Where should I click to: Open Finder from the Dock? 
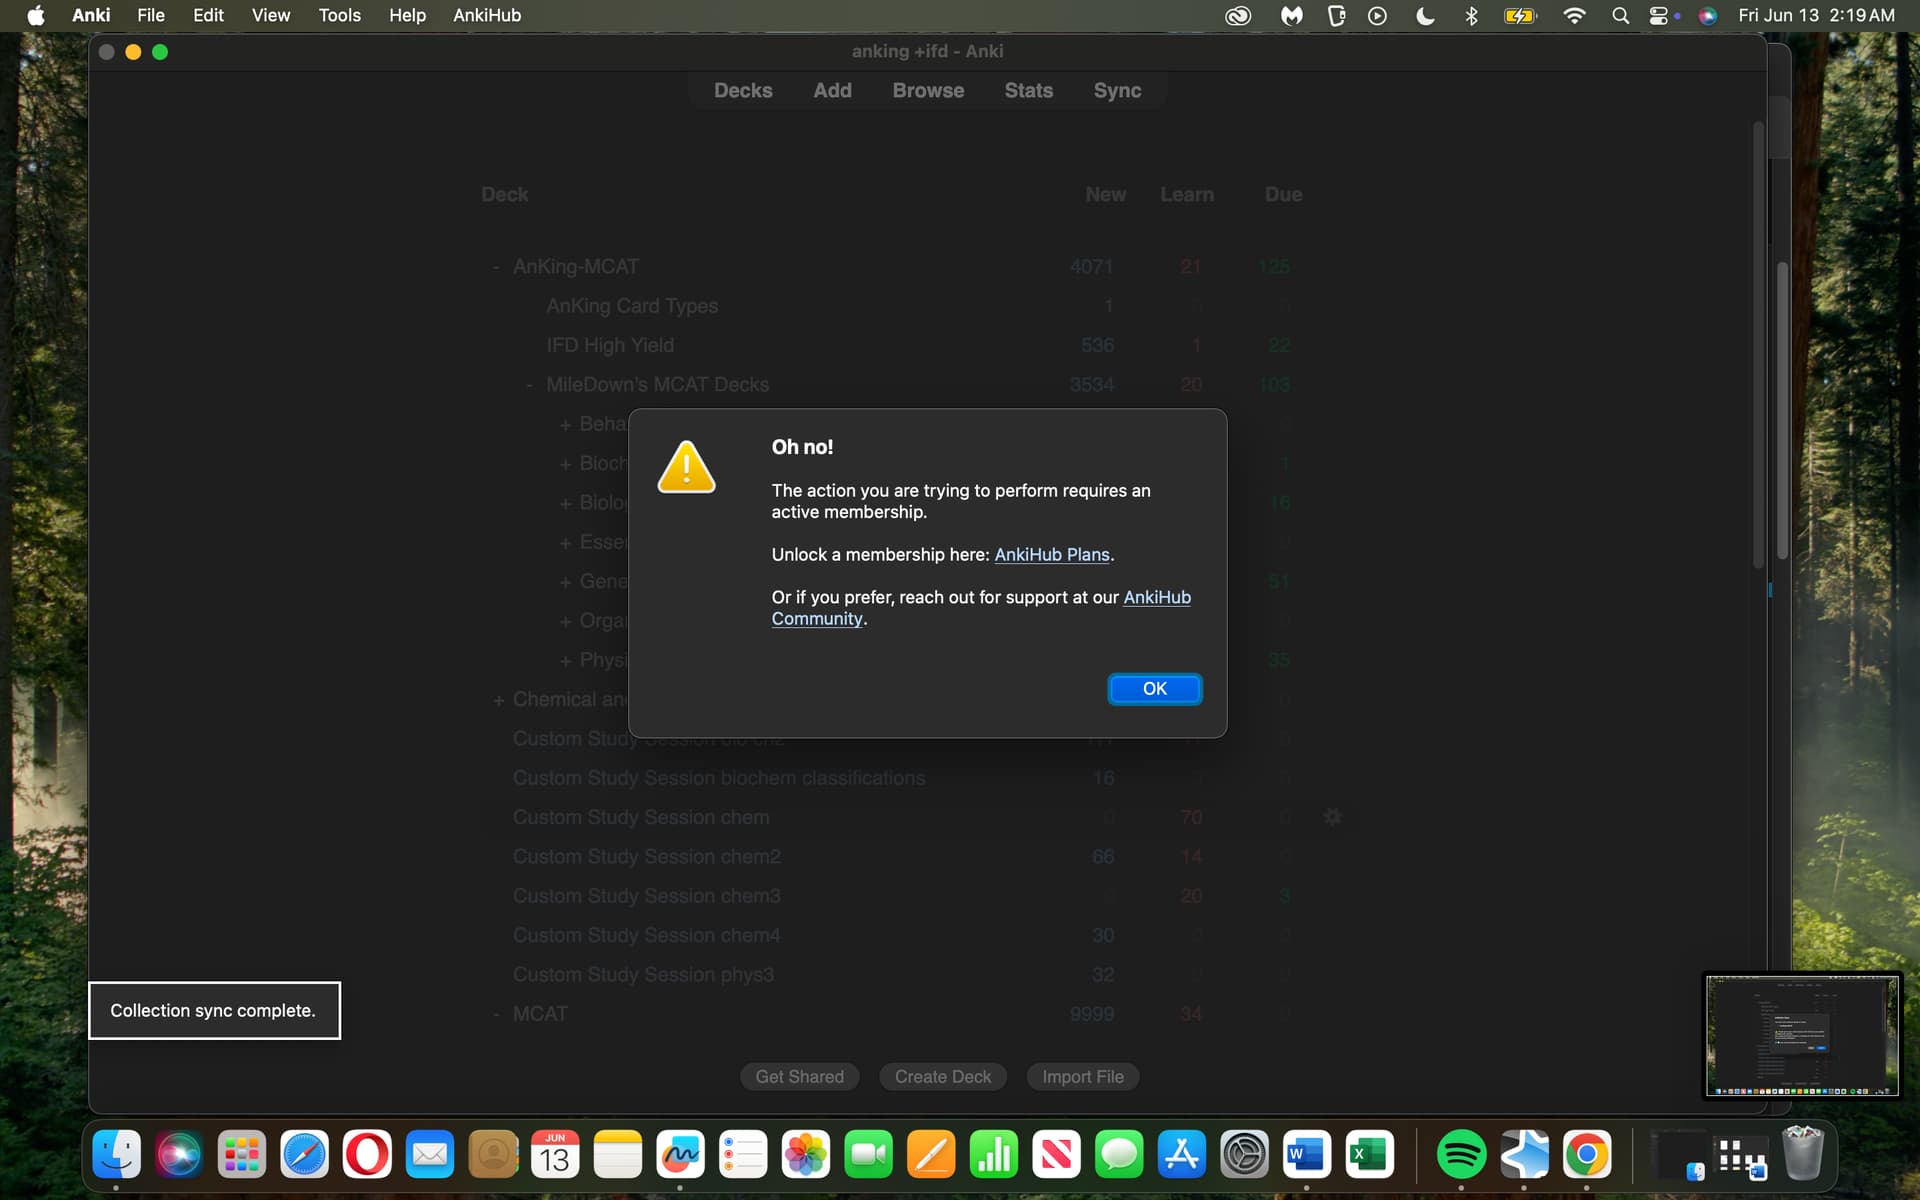click(x=116, y=1154)
